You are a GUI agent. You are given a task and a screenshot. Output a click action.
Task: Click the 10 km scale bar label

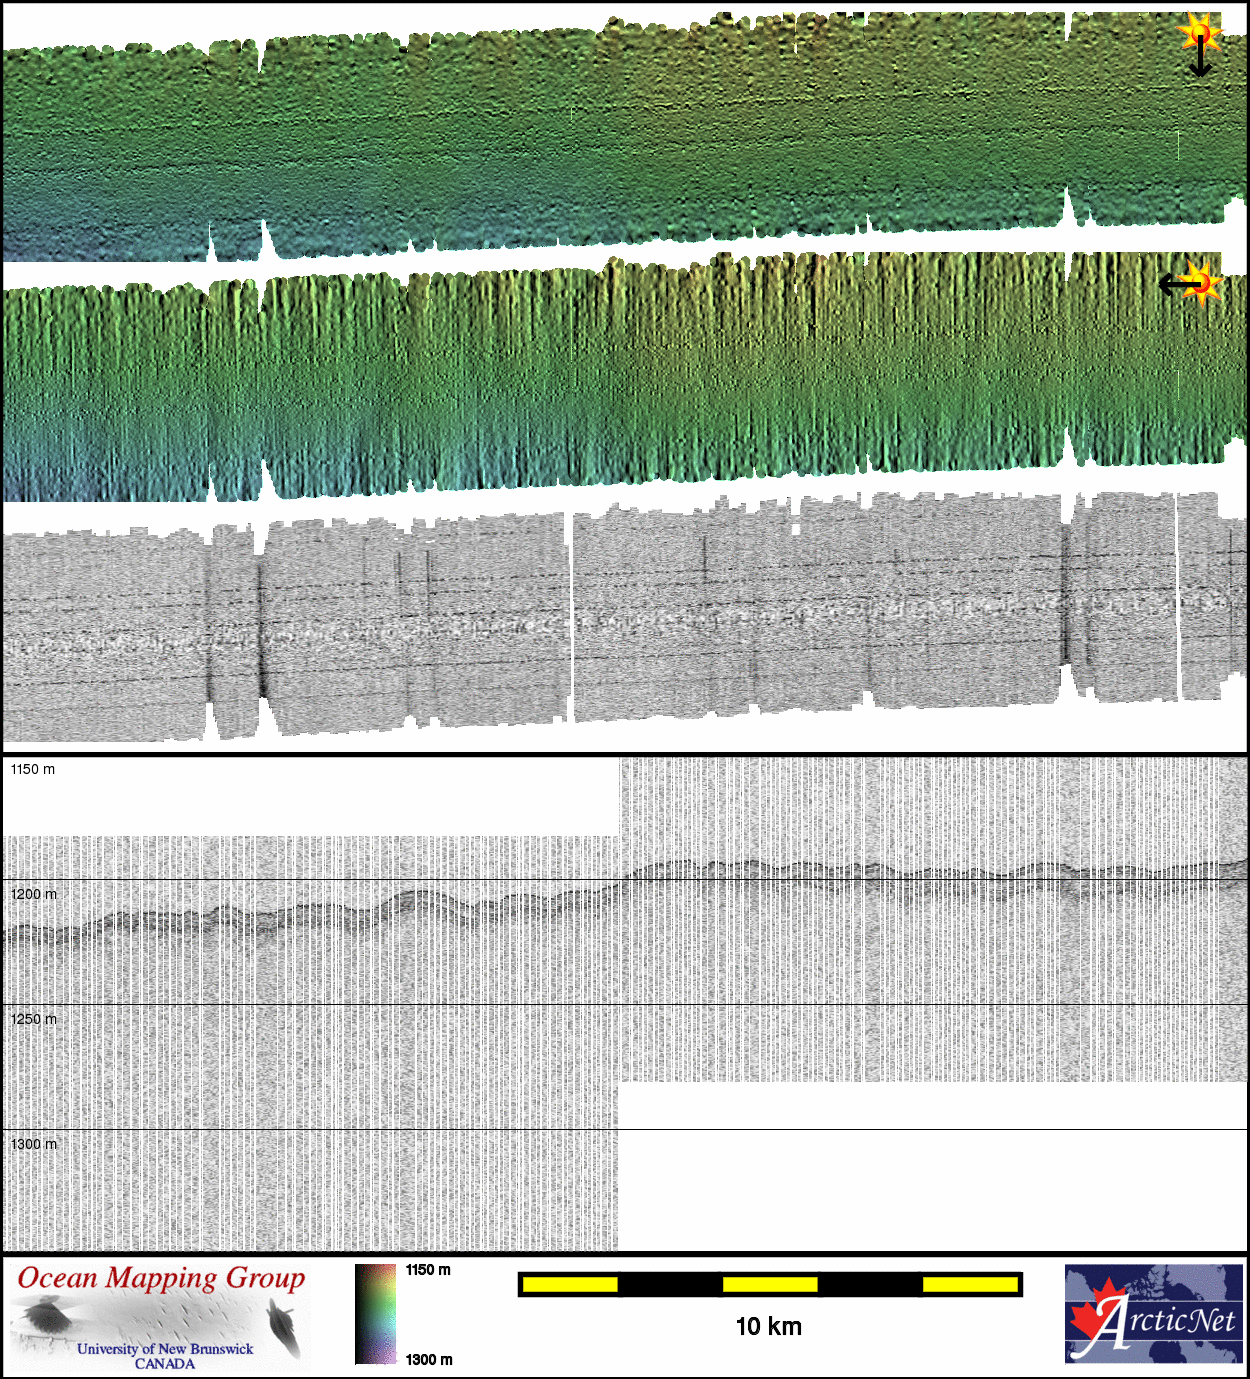[768, 1327]
